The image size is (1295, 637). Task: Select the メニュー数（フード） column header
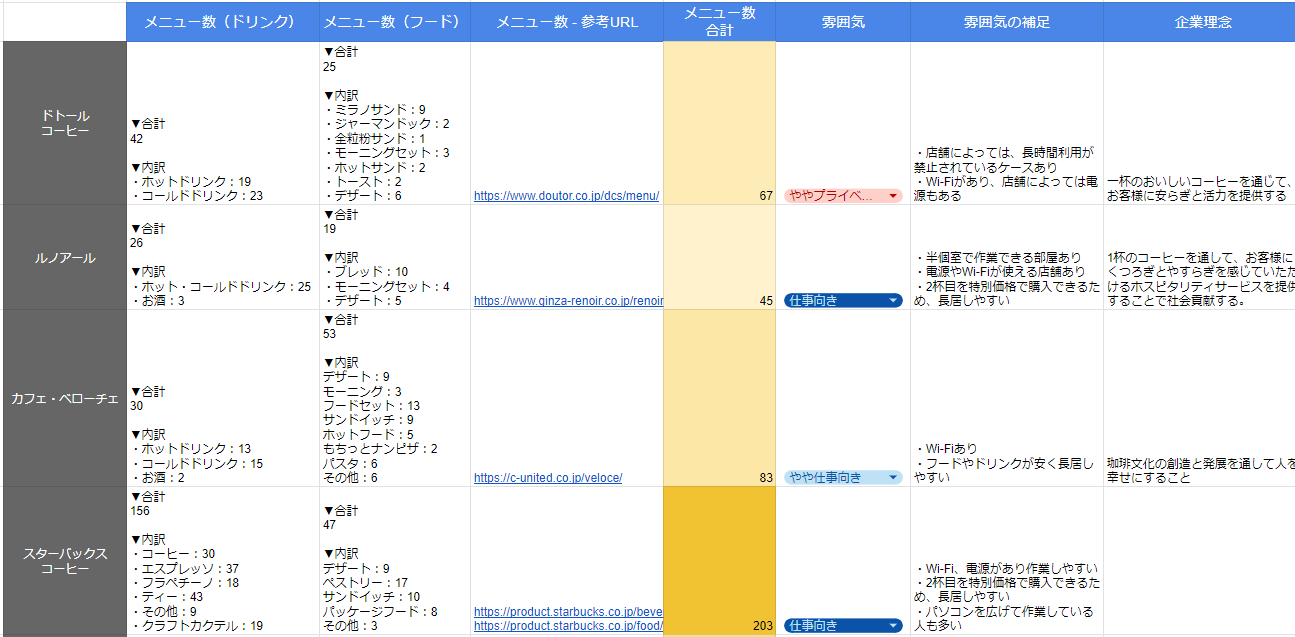click(394, 22)
